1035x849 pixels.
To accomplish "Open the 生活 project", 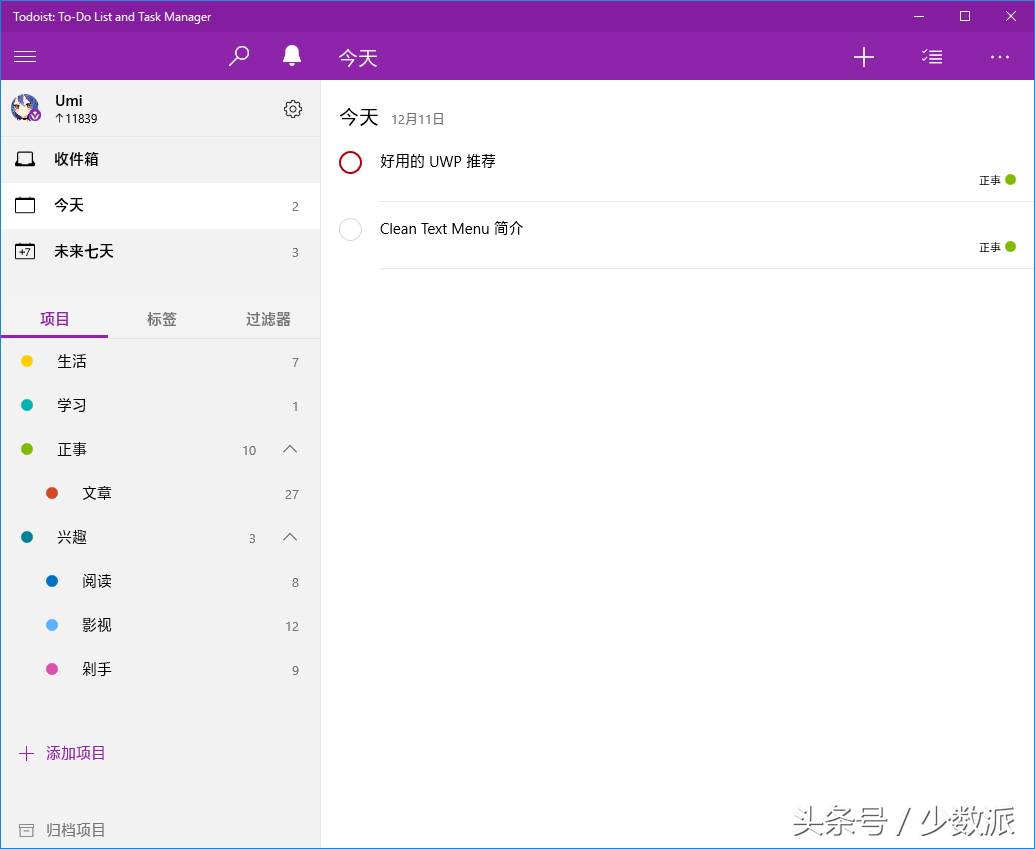I will [x=160, y=361].
